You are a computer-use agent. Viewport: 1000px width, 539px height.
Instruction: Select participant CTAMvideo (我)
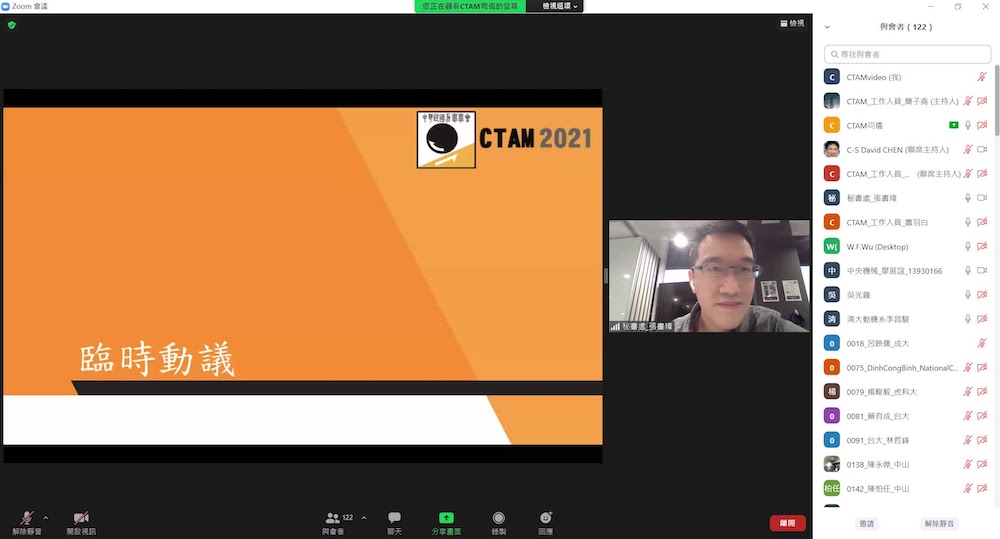click(906, 77)
